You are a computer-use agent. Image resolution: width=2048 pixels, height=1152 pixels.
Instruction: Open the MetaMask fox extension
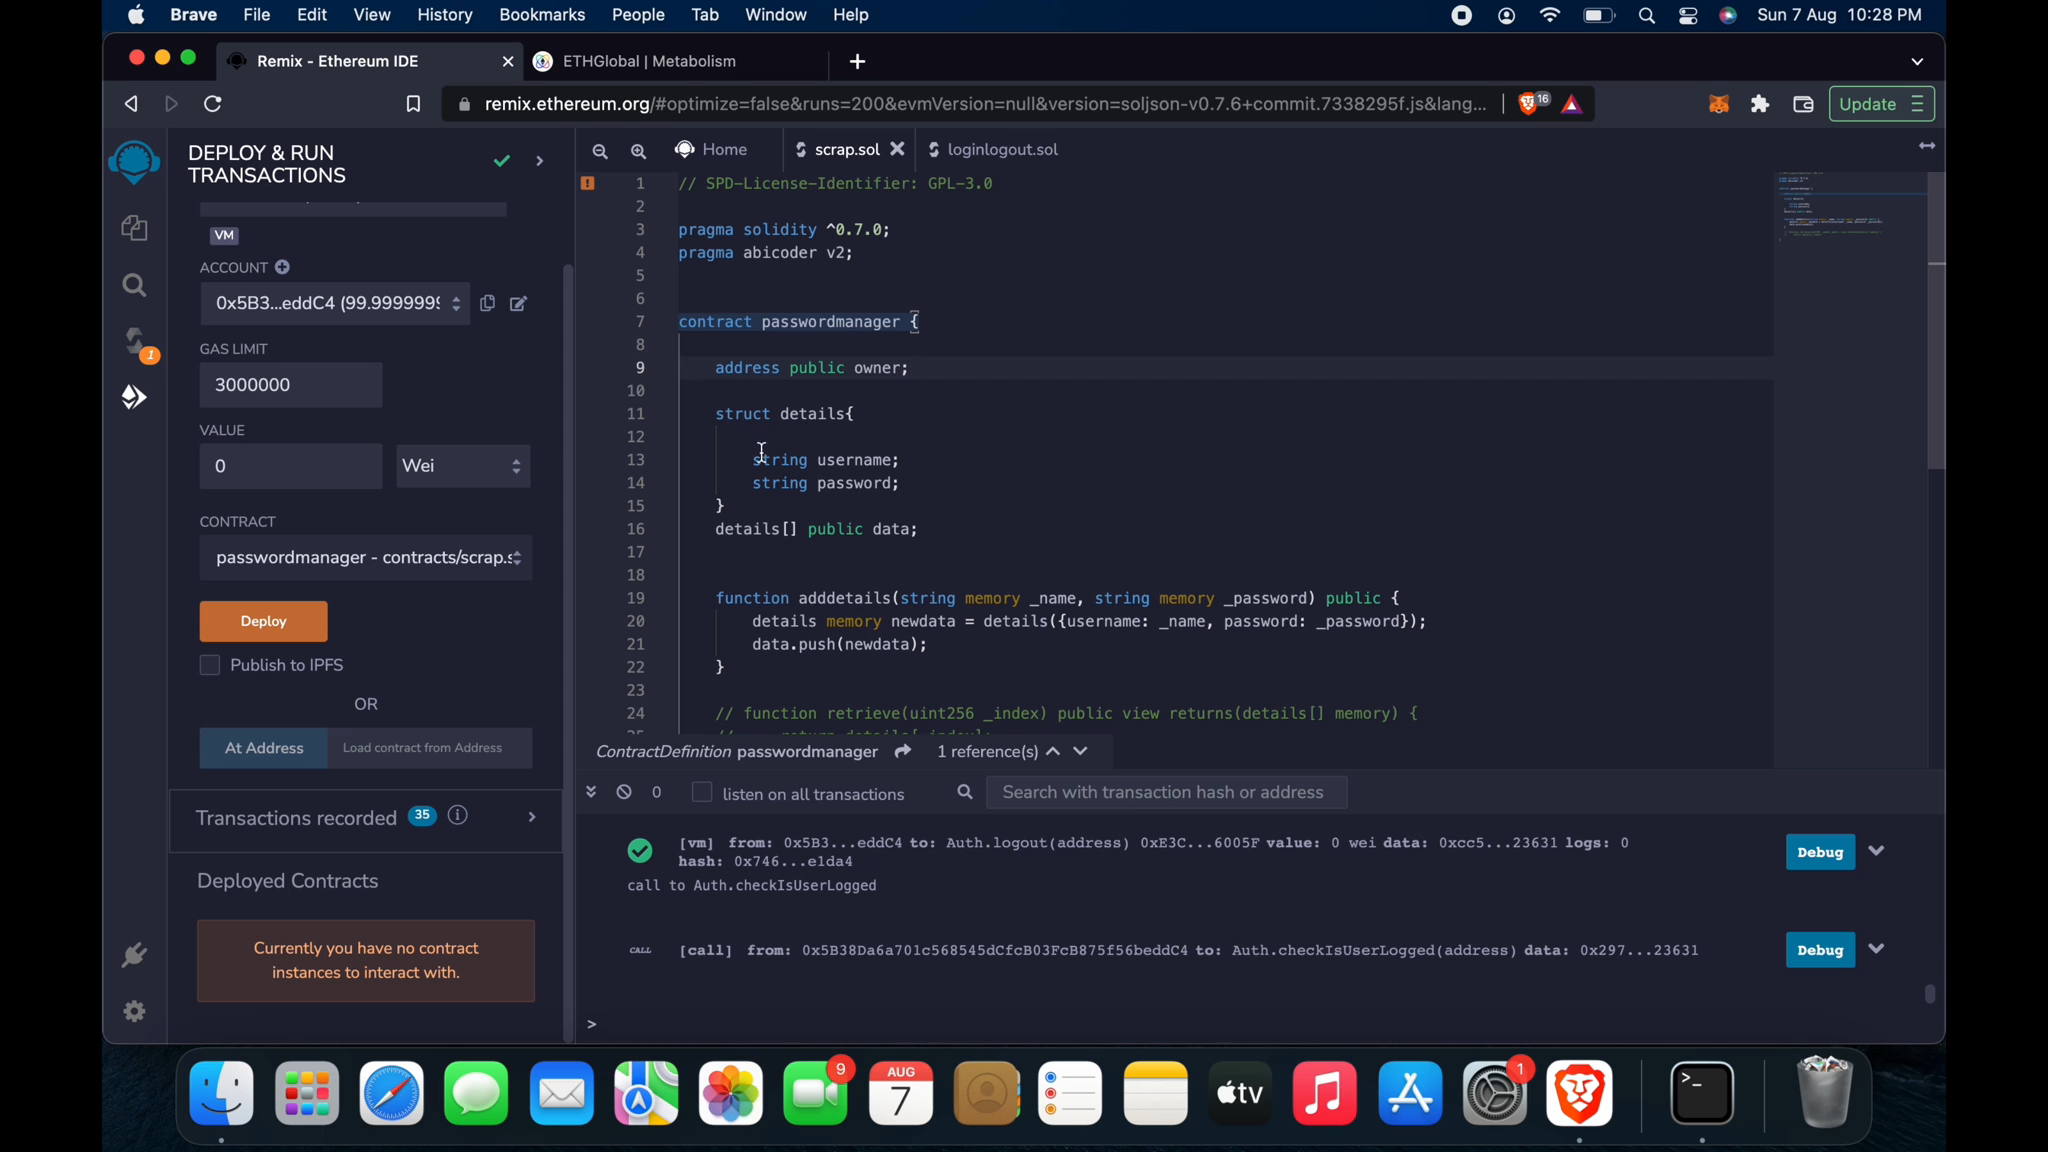[x=1719, y=104]
